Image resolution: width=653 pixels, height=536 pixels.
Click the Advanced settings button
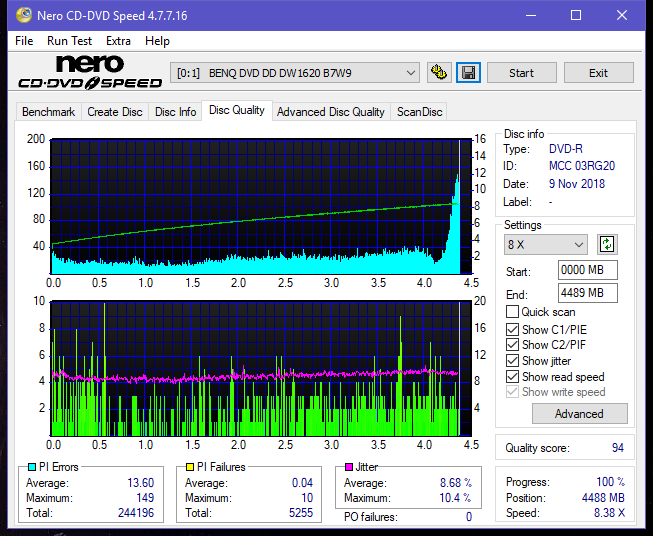579,414
